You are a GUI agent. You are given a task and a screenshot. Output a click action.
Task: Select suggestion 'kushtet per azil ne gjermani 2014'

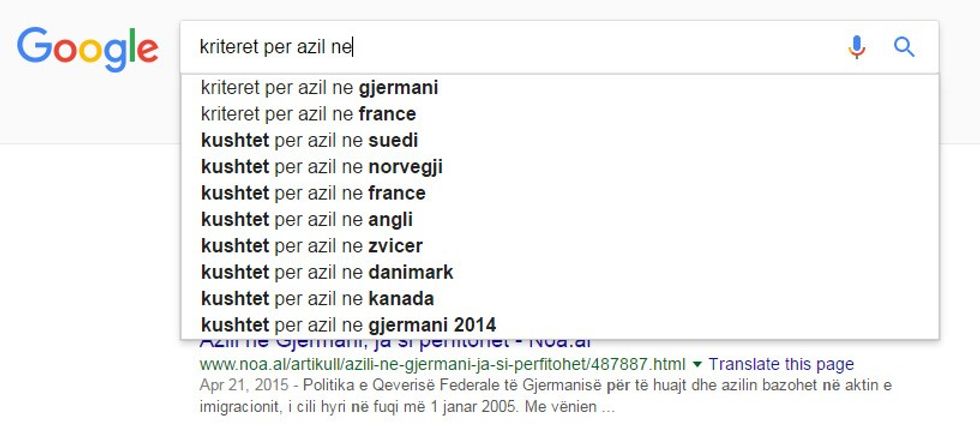[348, 325]
